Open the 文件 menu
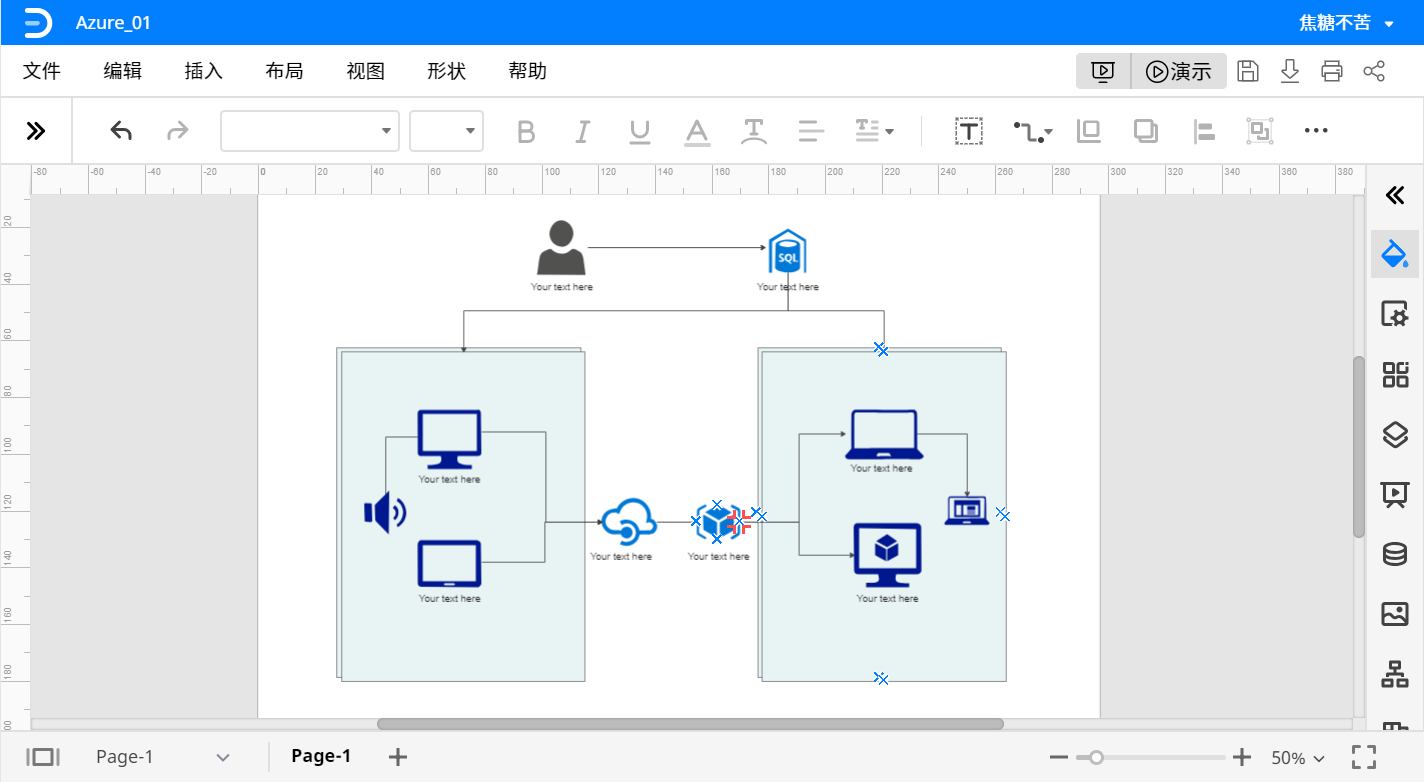The width and height of the screenshot is (1424, 782). point(42,71)
